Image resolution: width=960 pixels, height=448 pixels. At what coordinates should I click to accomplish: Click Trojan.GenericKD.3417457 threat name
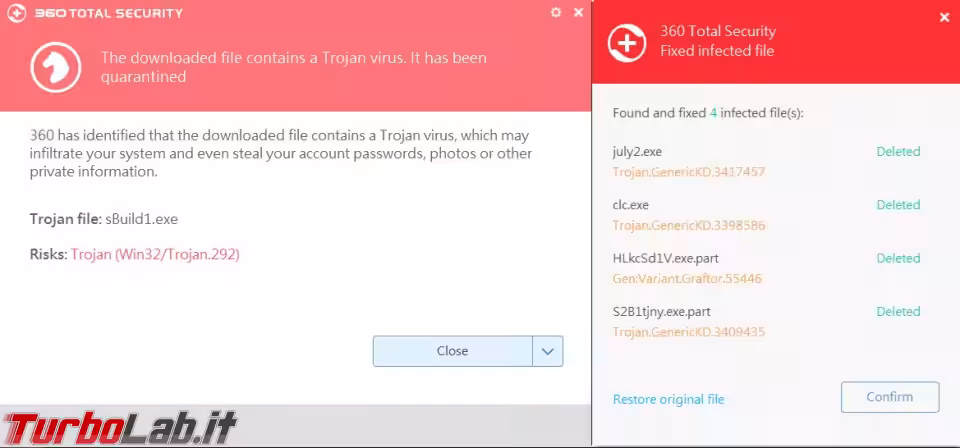point(689,172)
